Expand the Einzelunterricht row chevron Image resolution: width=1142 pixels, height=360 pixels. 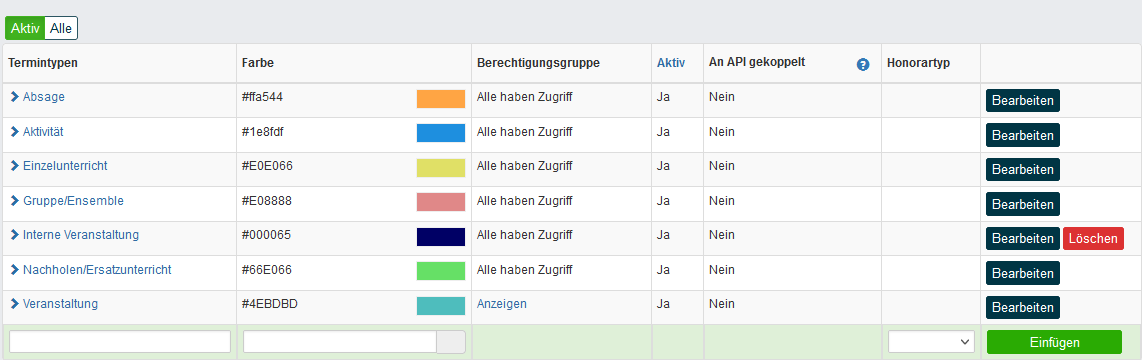pos(14,165)
